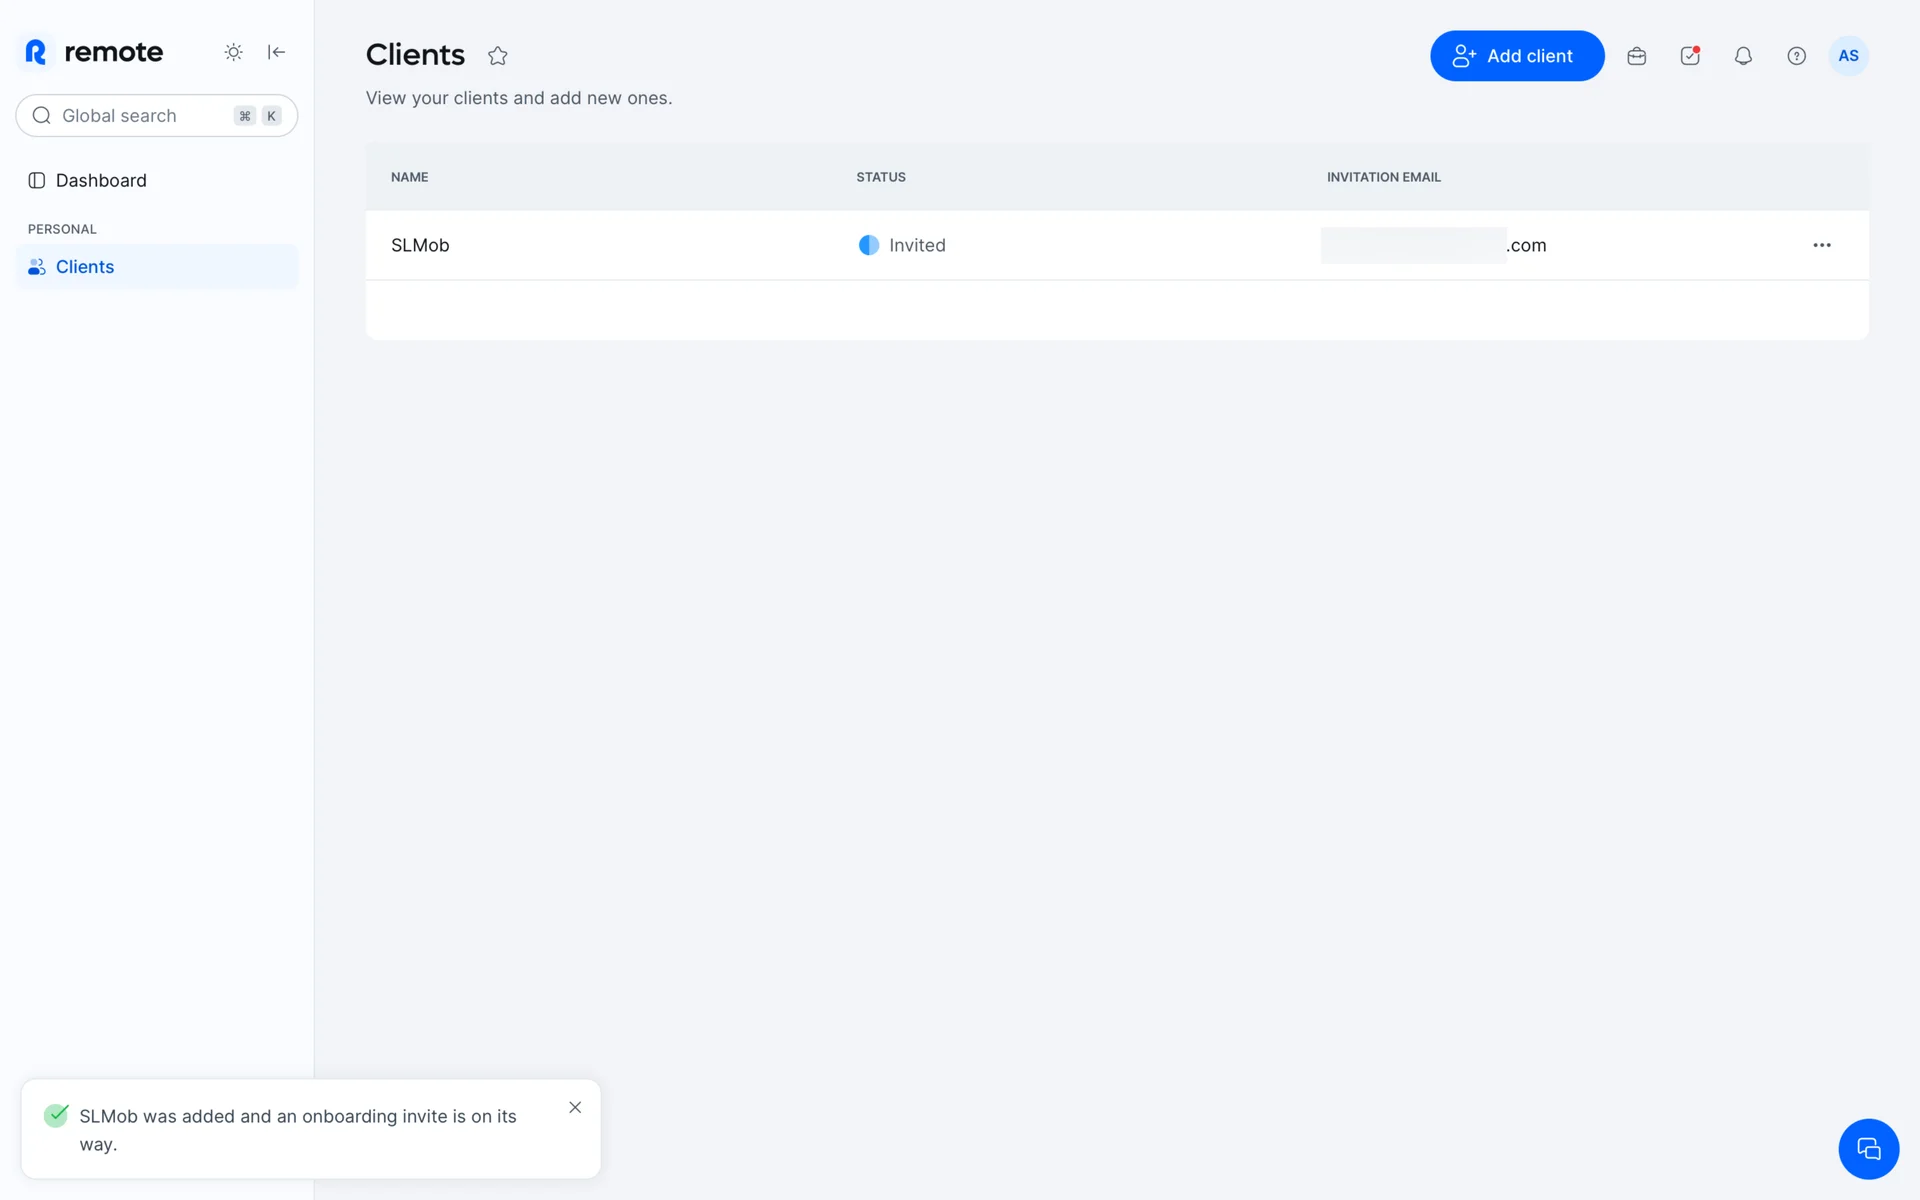
Task: Click the Add client button
Action: [x=1516, y=56]
